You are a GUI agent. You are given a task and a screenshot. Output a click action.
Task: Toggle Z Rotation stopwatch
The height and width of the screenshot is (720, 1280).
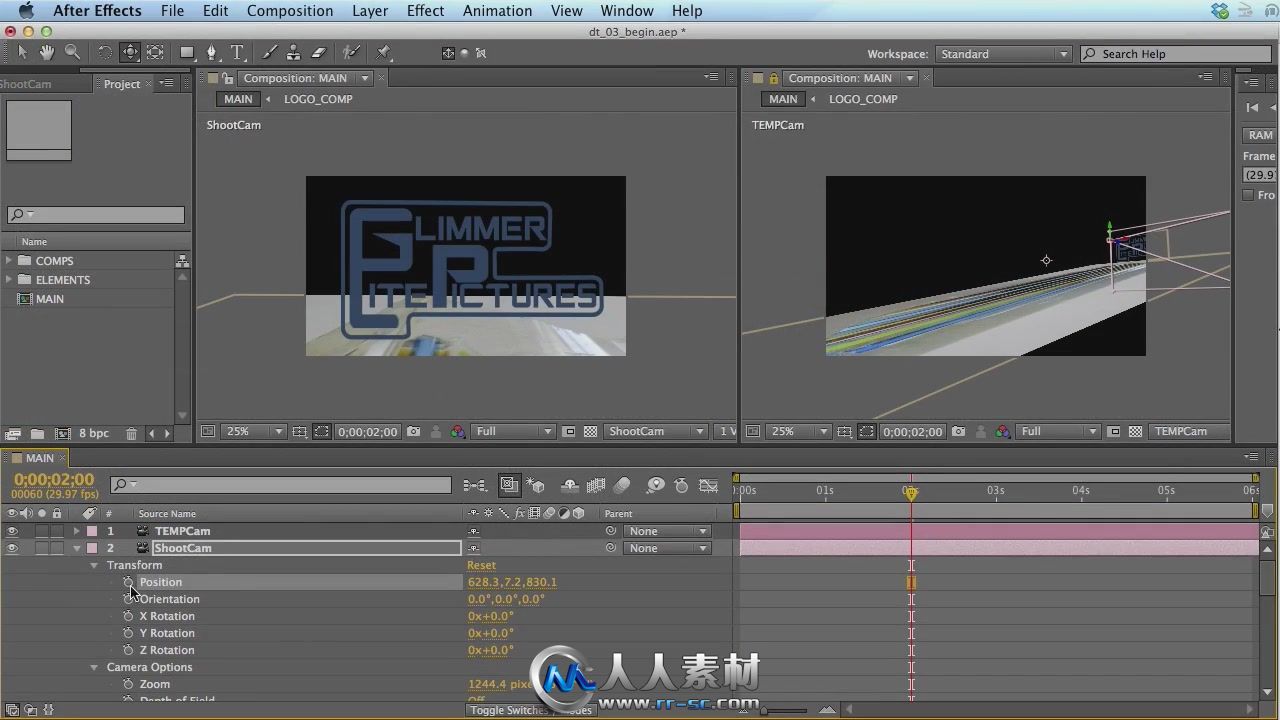(128, 650)
